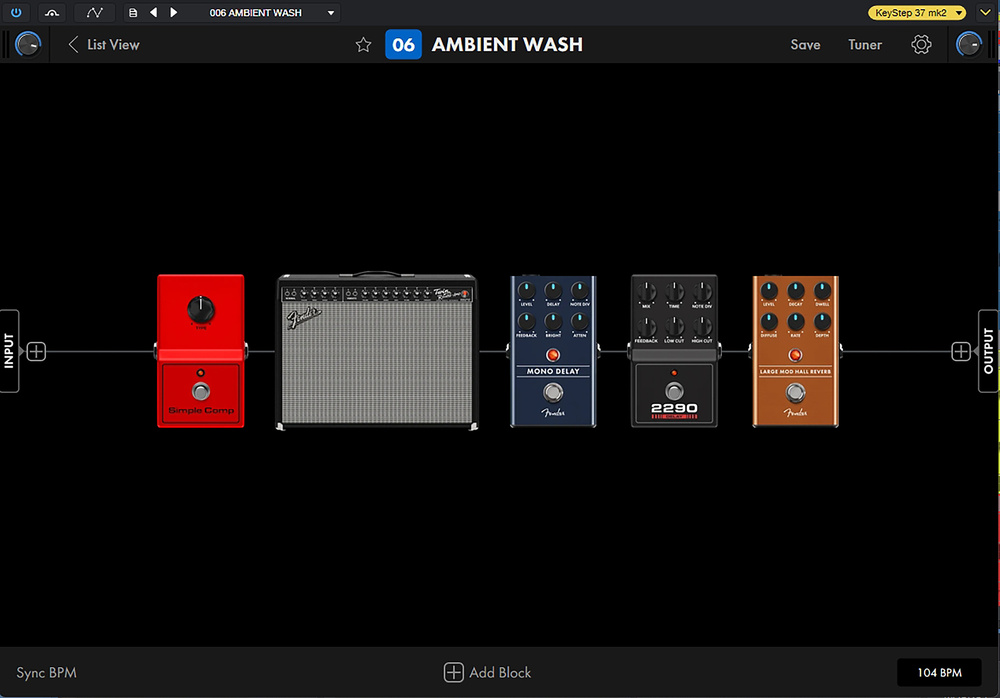Expand the yellow chevron at top right
The height and width of the screenshot is (698, 1000).
click(x=984, y=13)
